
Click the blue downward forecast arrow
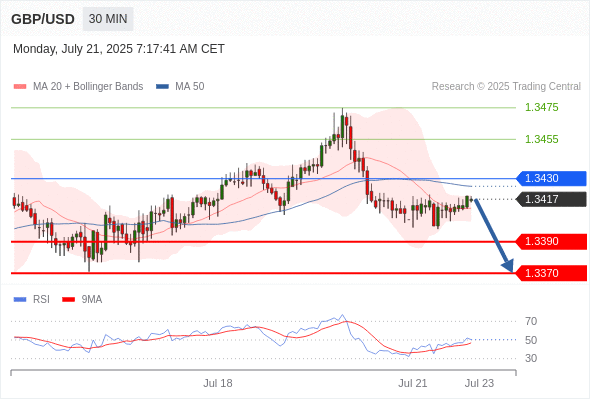(494, 235)
